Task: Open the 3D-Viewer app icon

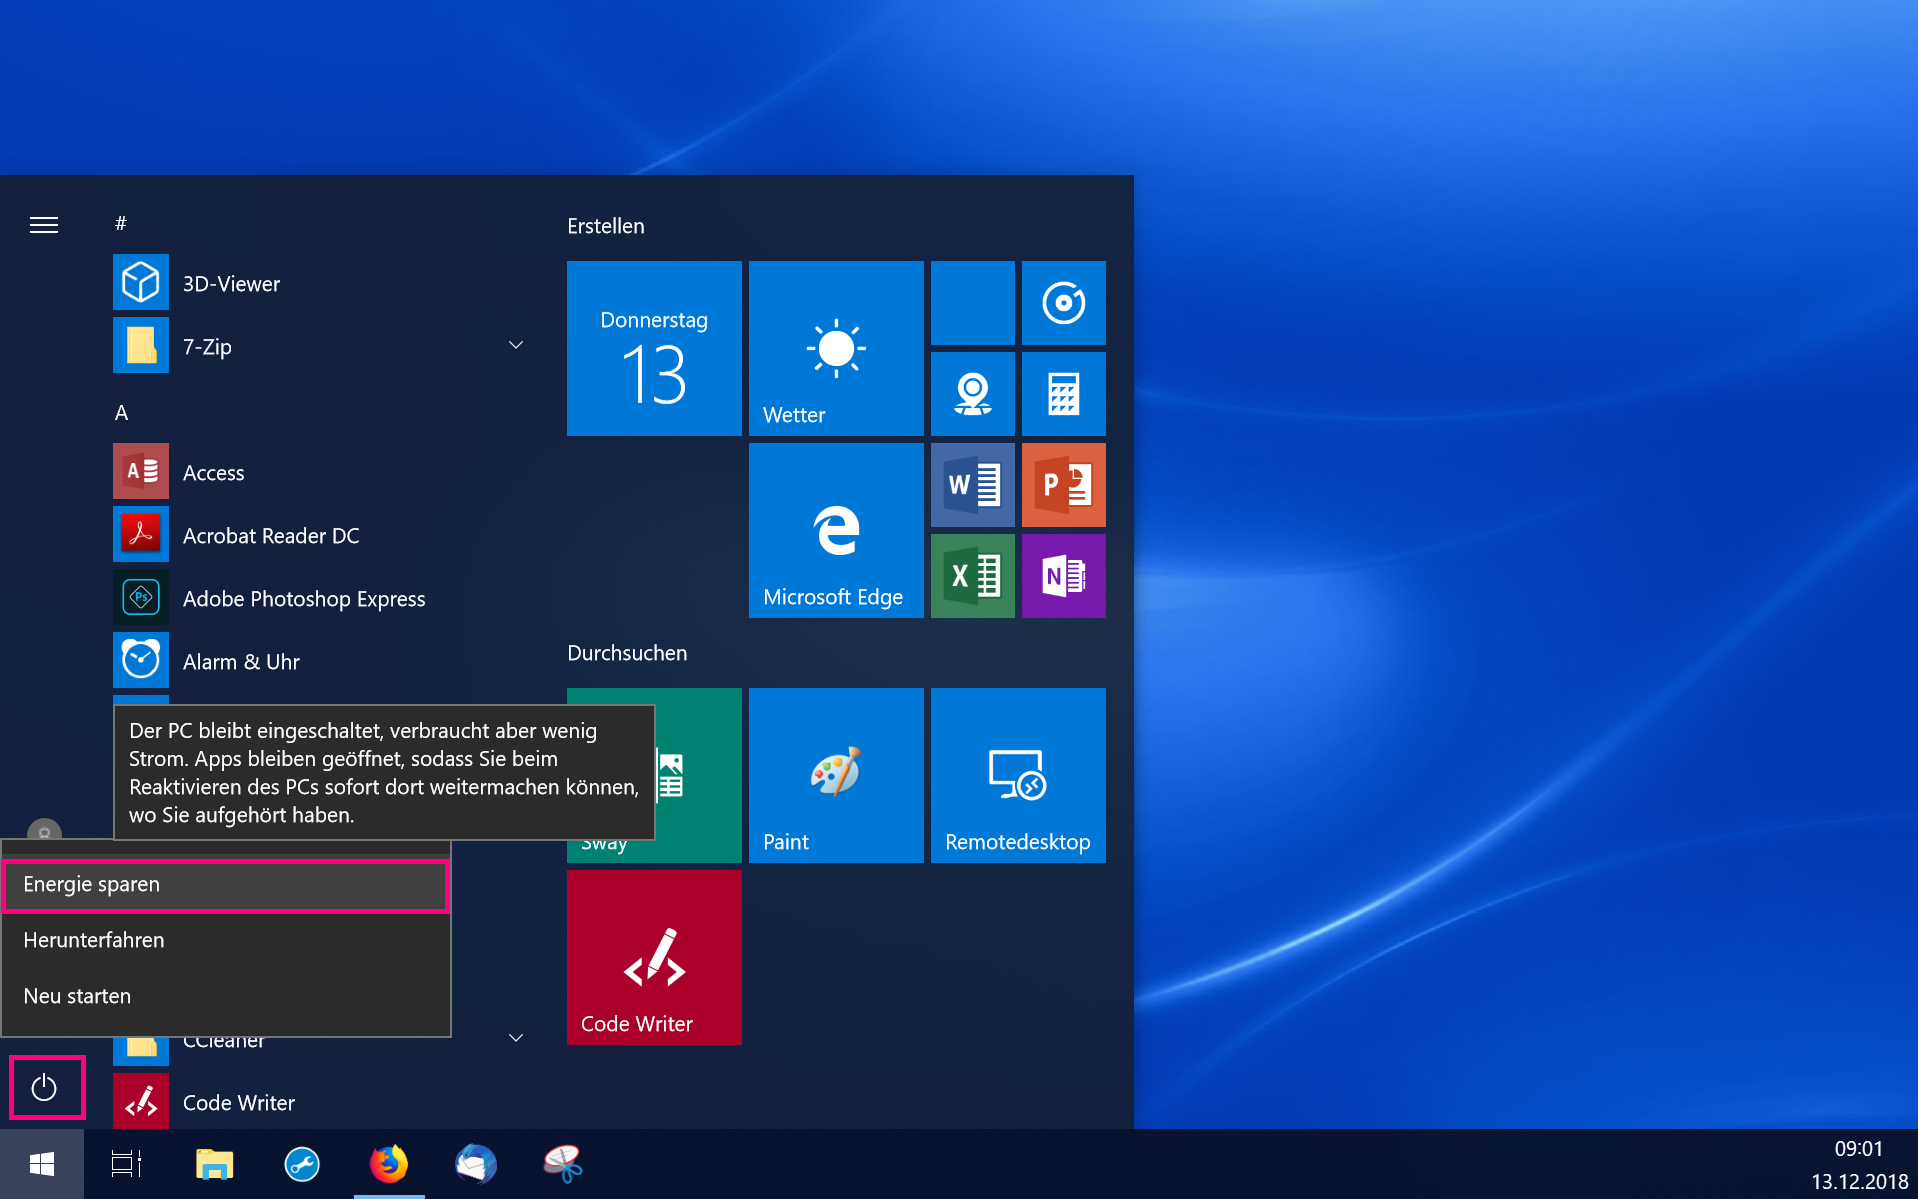Action: tap(141, 283)
